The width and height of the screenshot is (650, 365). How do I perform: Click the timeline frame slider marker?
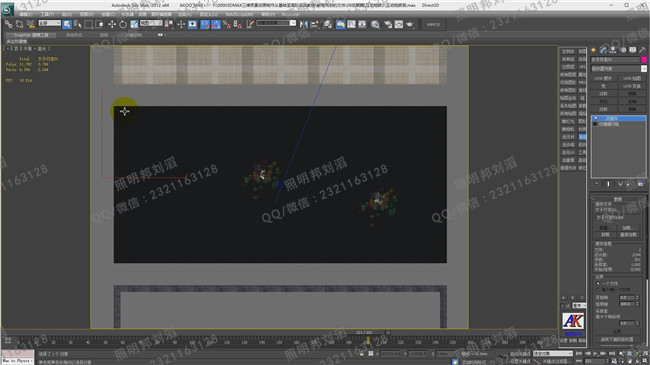(368, 341)
